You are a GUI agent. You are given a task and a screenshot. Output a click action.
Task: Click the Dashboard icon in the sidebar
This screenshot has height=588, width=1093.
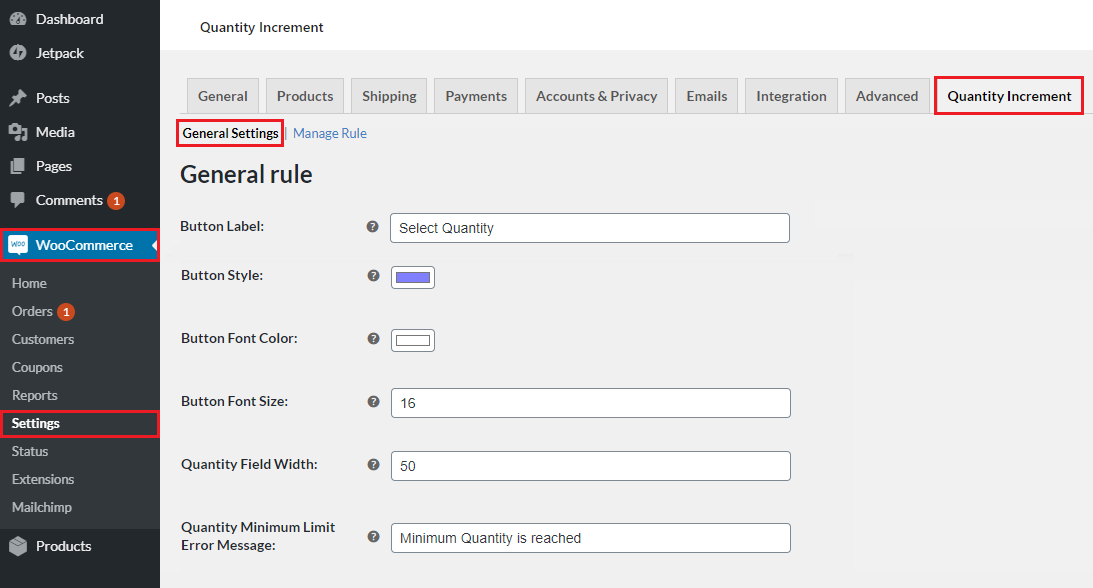coord(16,18)
